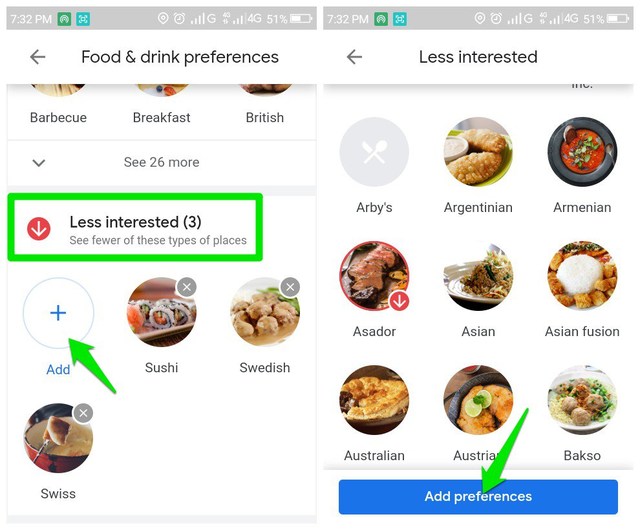Choose the Asian cuisine thumbnail

point(478,276)
